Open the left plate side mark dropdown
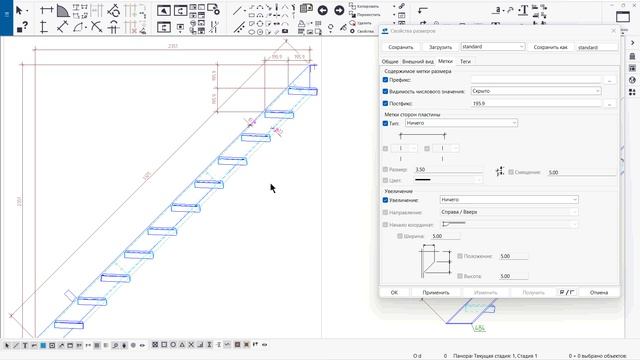The height and width of the screenshot is (360, 640). [404, 148]
